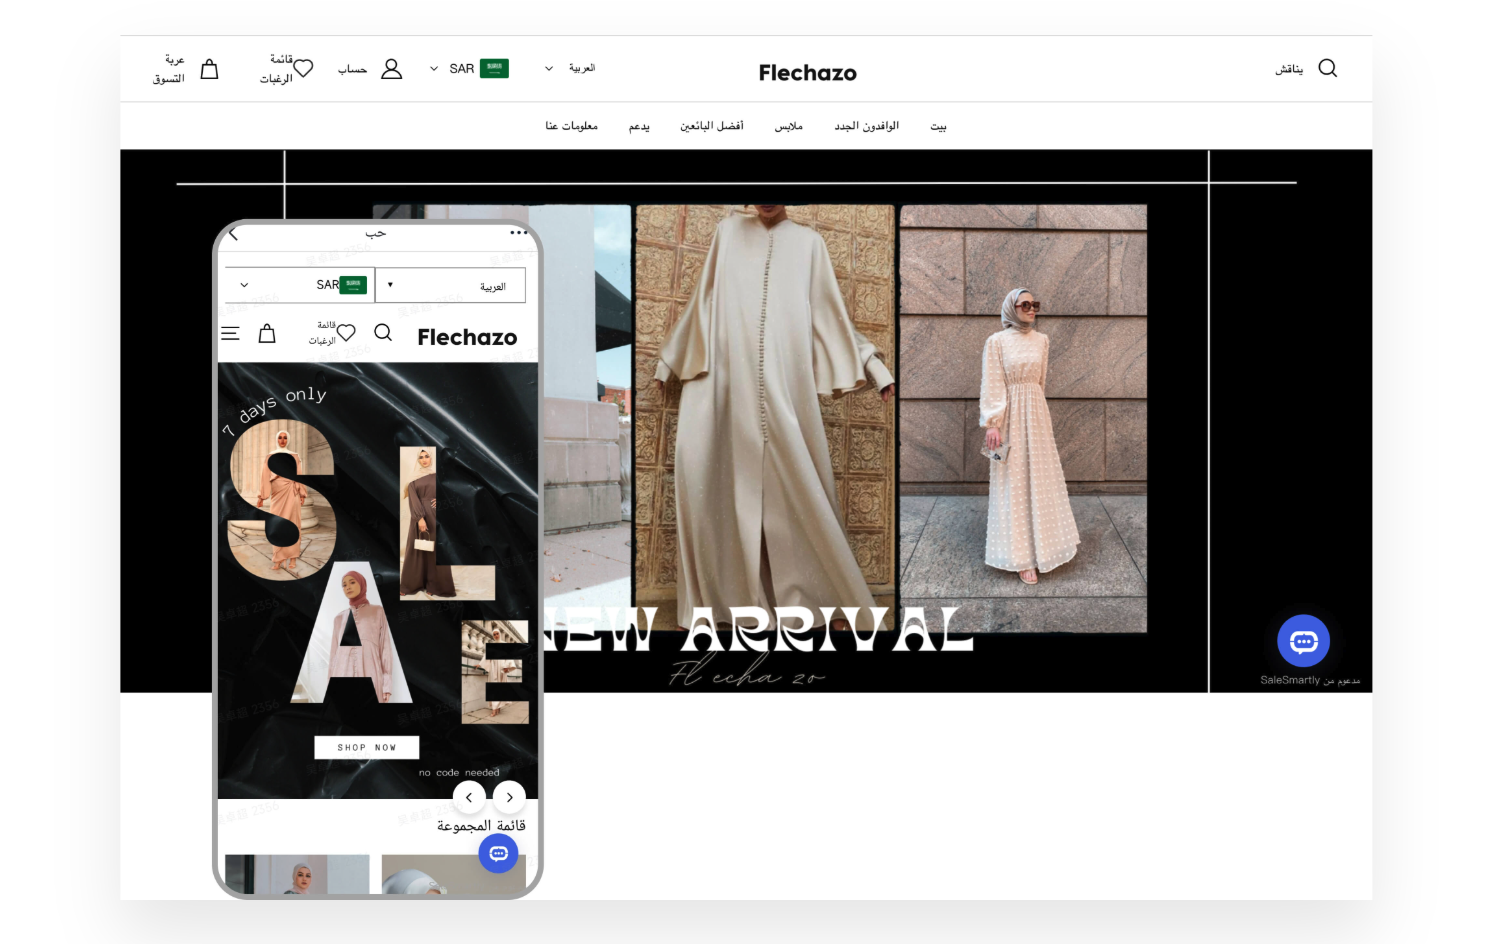
Task: Tap the hamburger menu icon in mobile preview
Action: coord(230,334)
